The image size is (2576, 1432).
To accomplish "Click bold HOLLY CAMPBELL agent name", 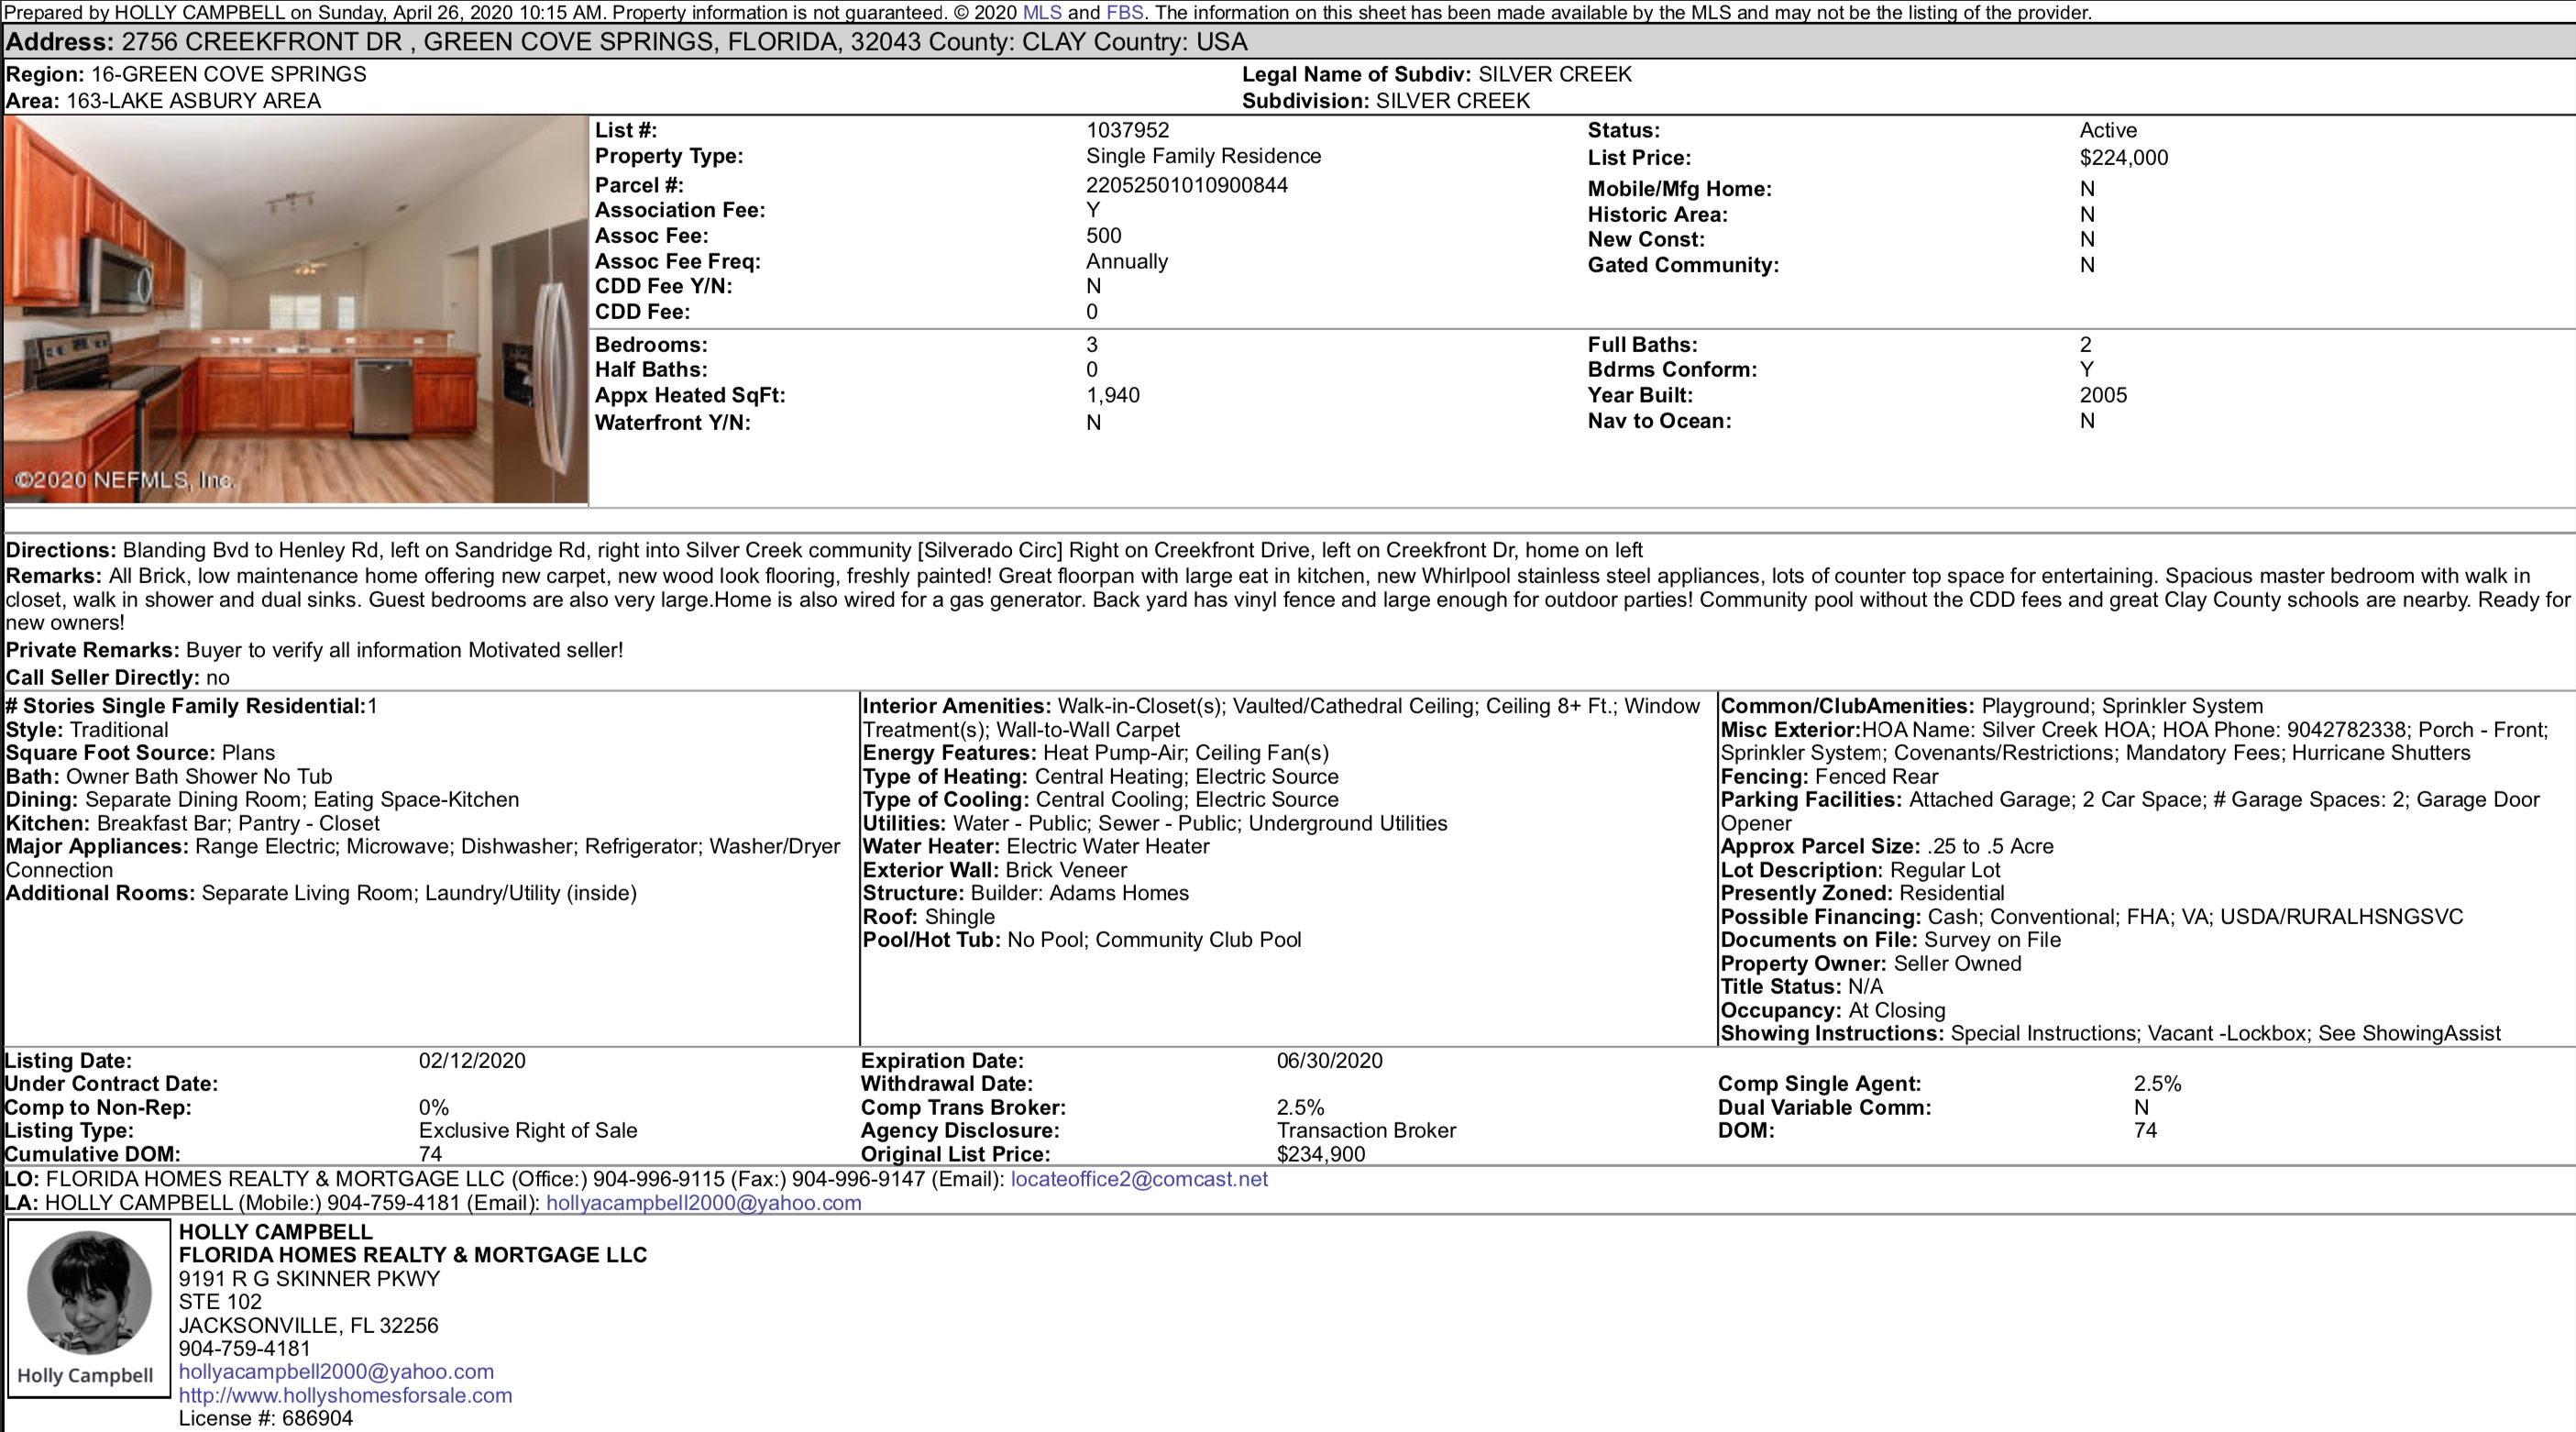I will [275, 1232].
